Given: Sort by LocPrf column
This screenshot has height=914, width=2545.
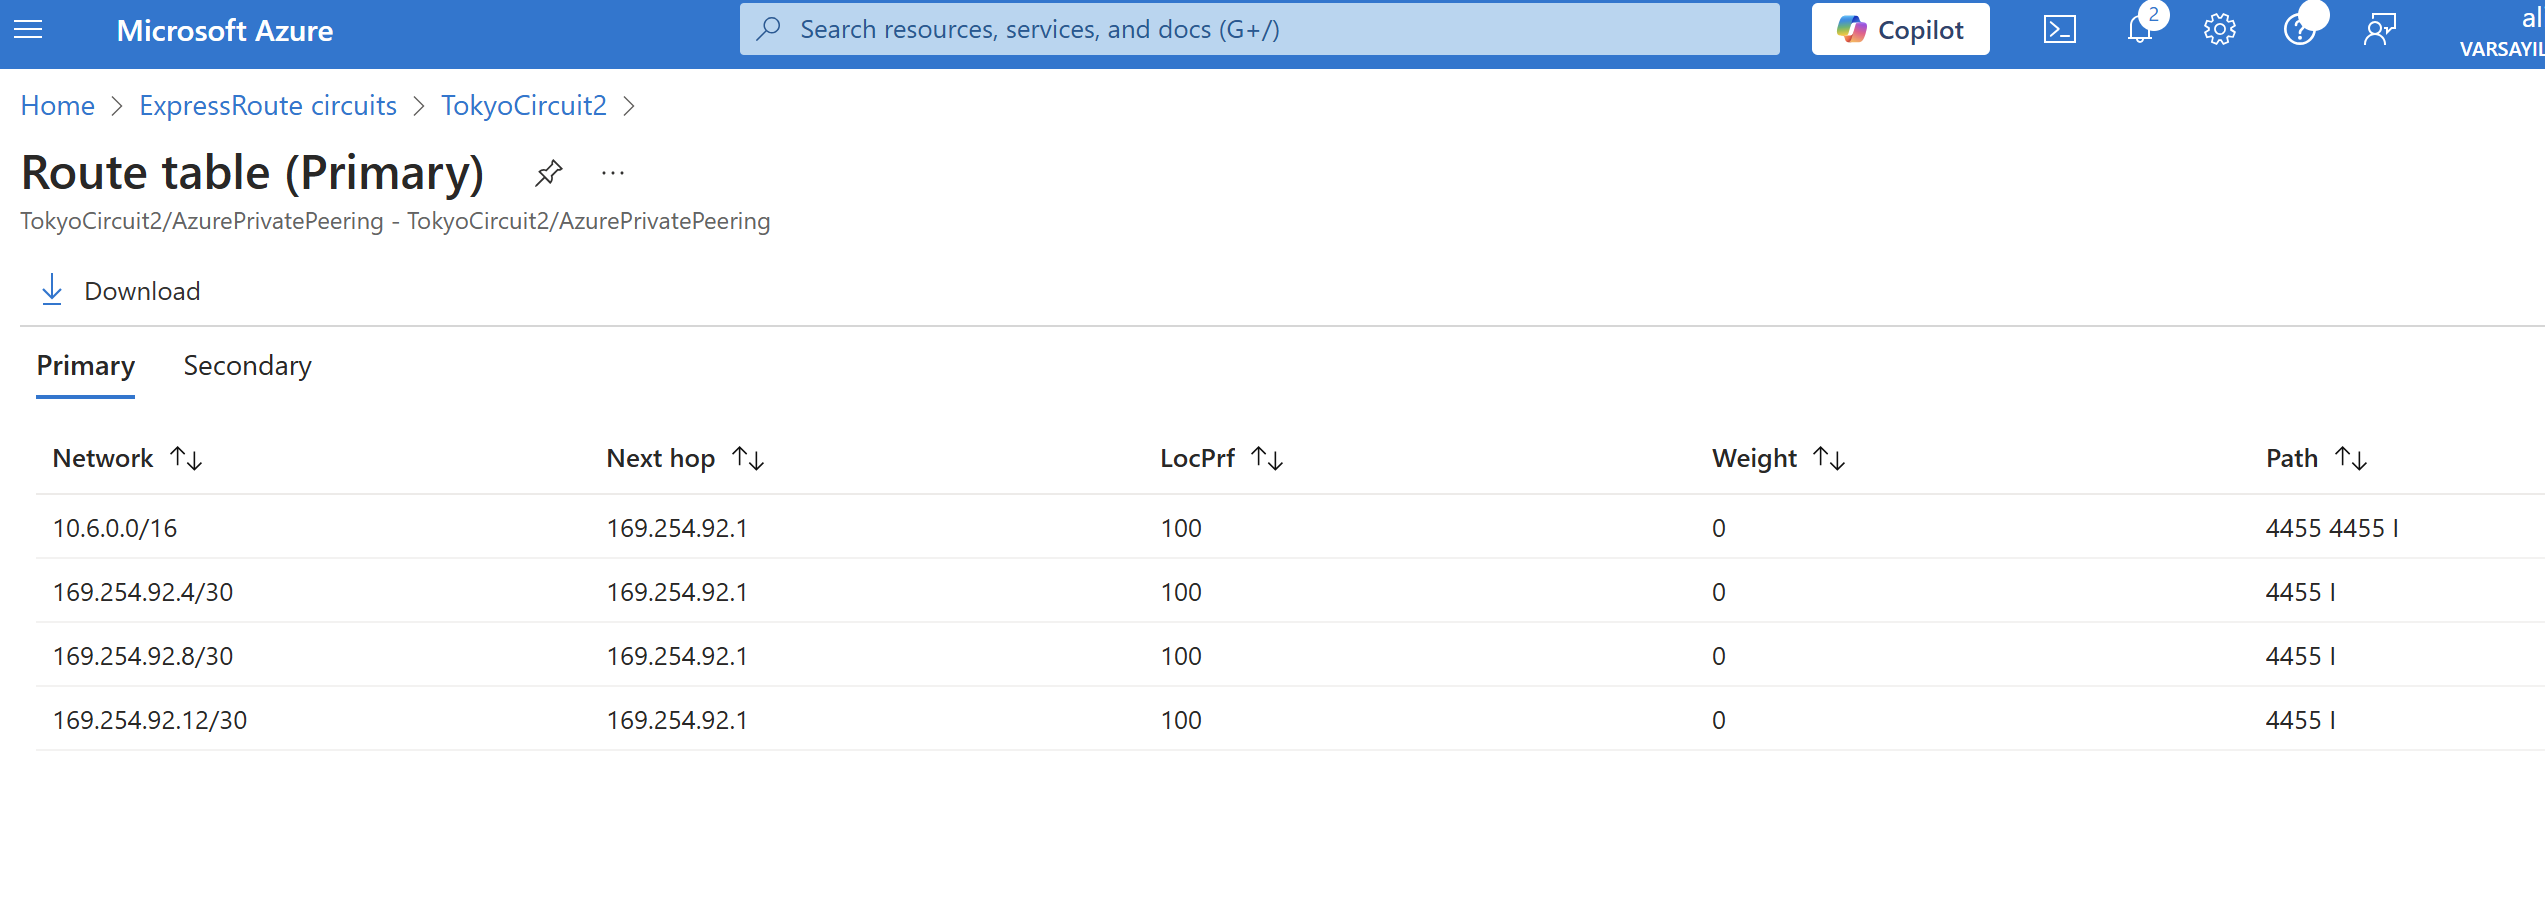Looking at the screenshot, I should coord(1267,458).
